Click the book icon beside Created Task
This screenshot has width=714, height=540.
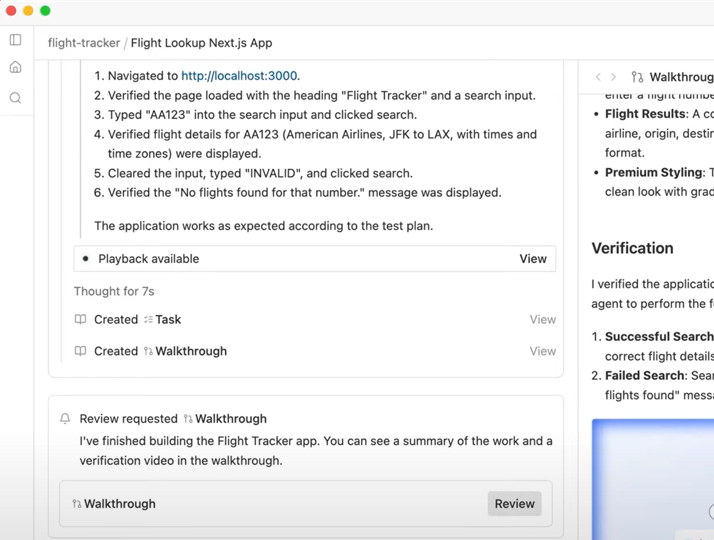pos(81,320)
